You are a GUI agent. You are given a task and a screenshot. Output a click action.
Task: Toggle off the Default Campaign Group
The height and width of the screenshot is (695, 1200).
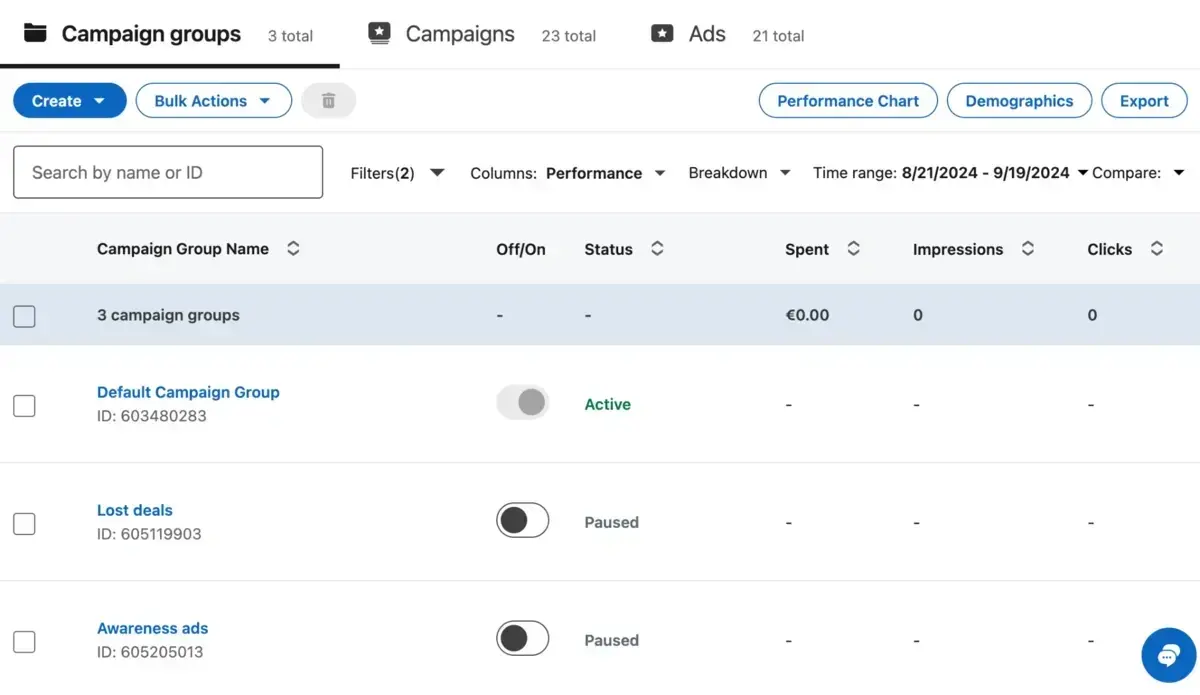click(x=522, y=402)
